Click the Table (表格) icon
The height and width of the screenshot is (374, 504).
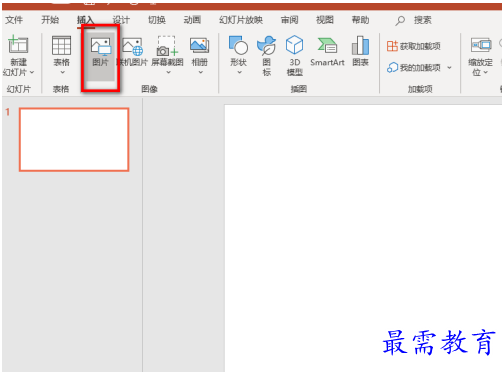(62, 45)
